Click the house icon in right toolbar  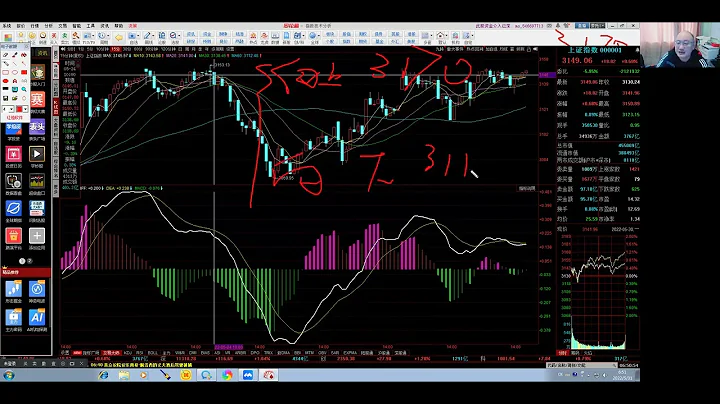coord(440,35)
